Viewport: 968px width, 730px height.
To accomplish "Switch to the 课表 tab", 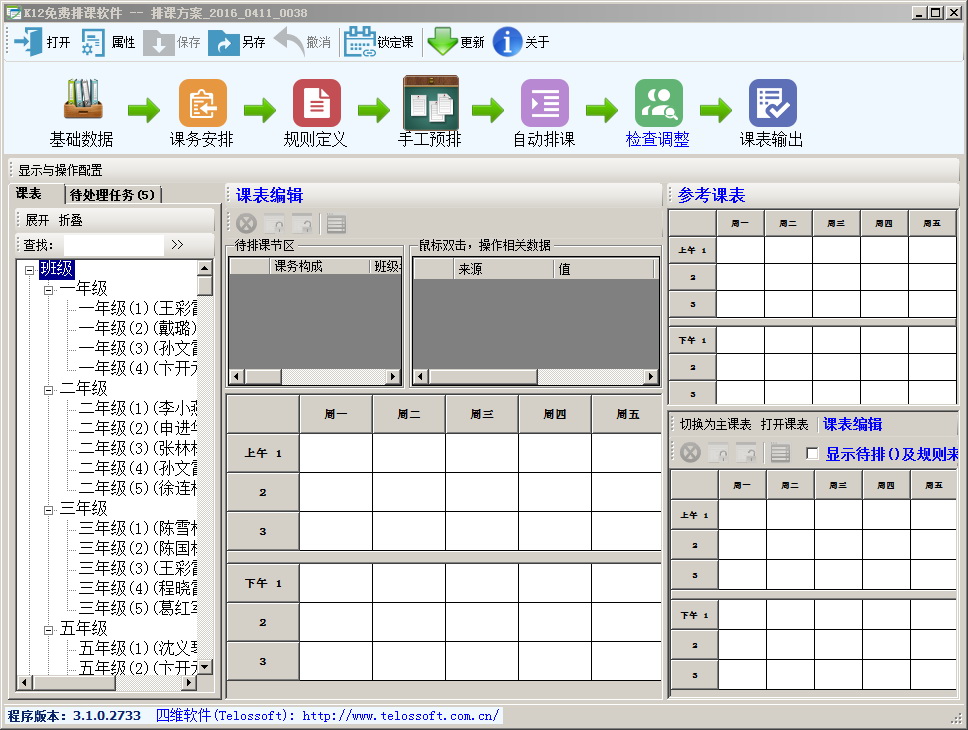I will (x=28, y=194).
